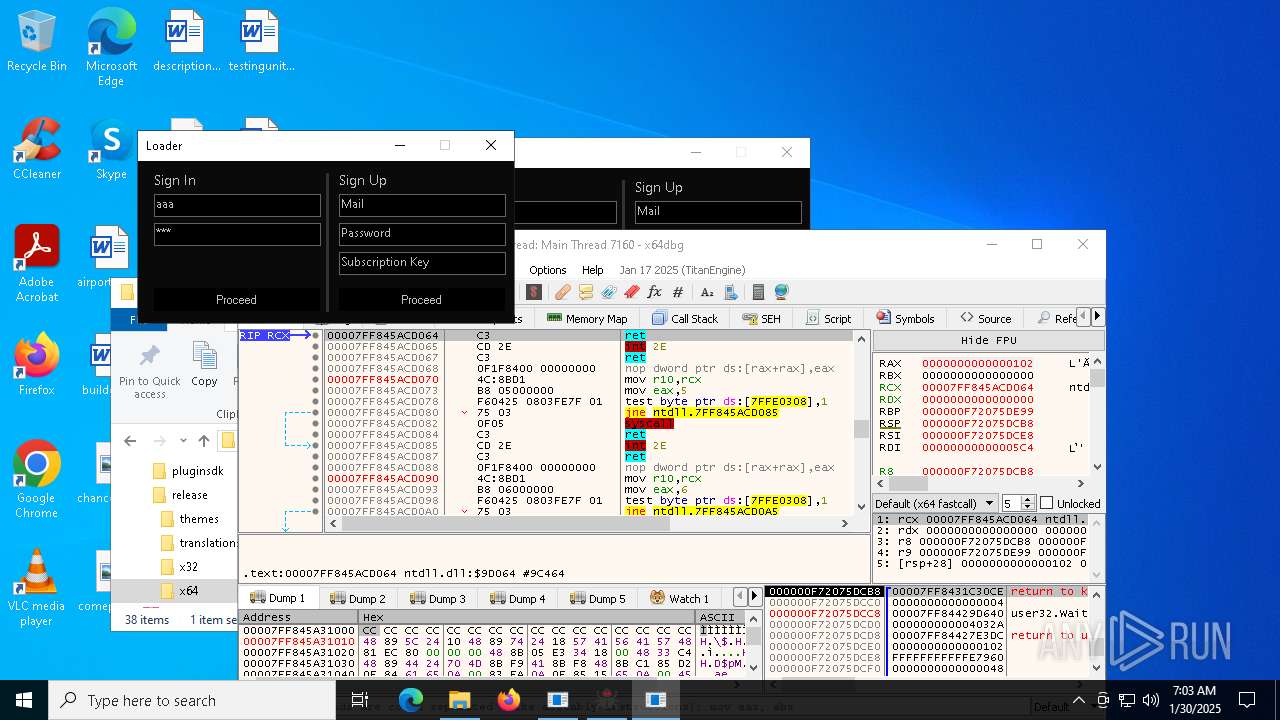This screenshot has width=1280, height=720.
Task: Click the Sign Up Password field in Loader
Action: tap(422, 234)
